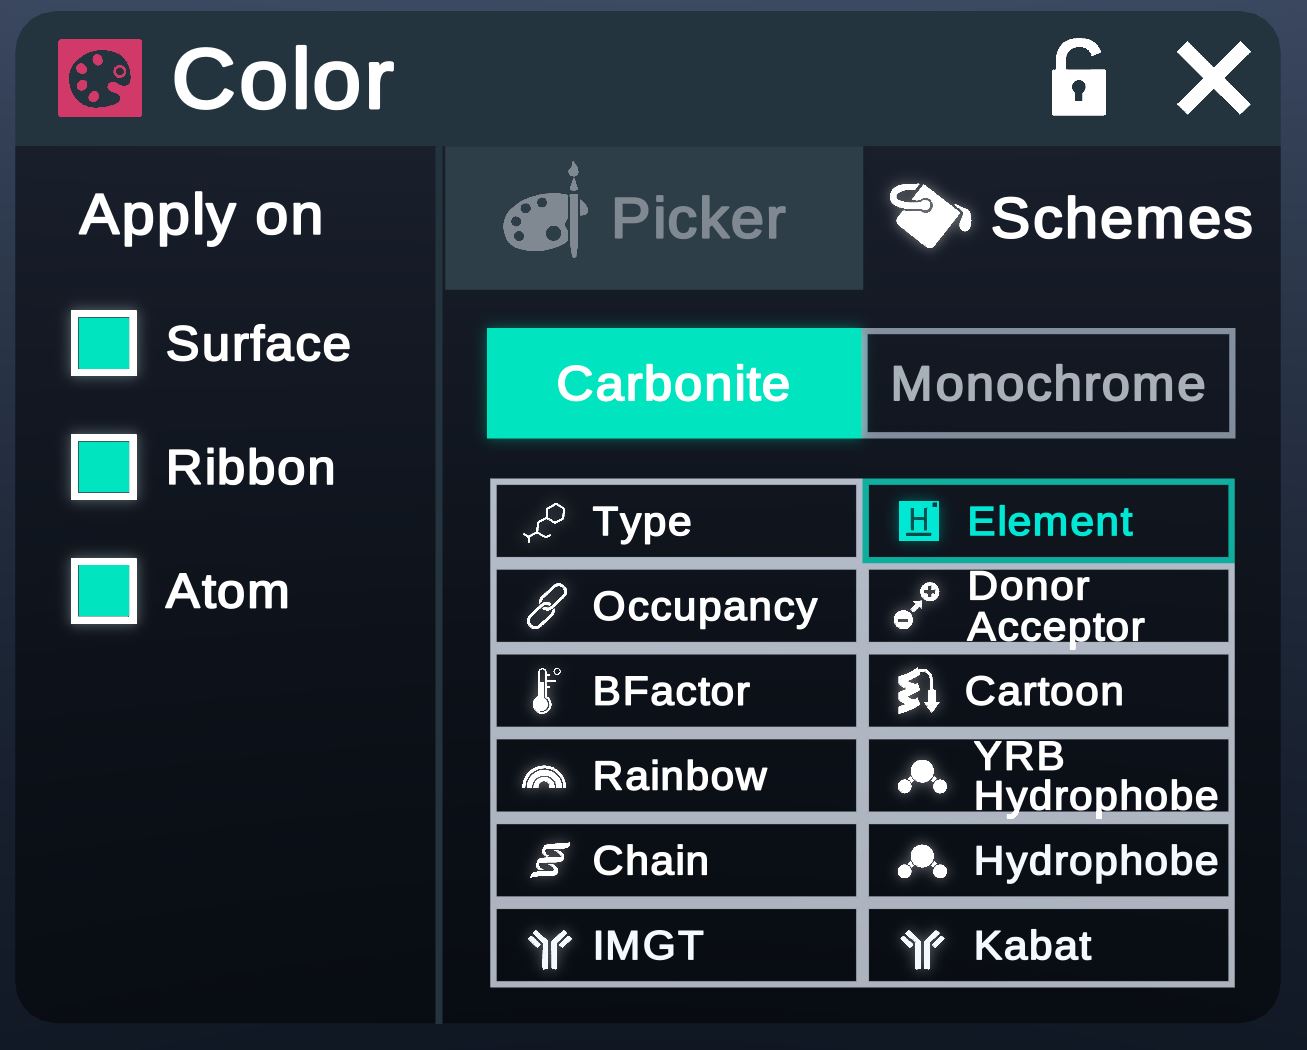The width and height of the screenshot is (1307, 1050).
Task: Toggle the Ribbon checkbox
Action: tap(102, 468)
